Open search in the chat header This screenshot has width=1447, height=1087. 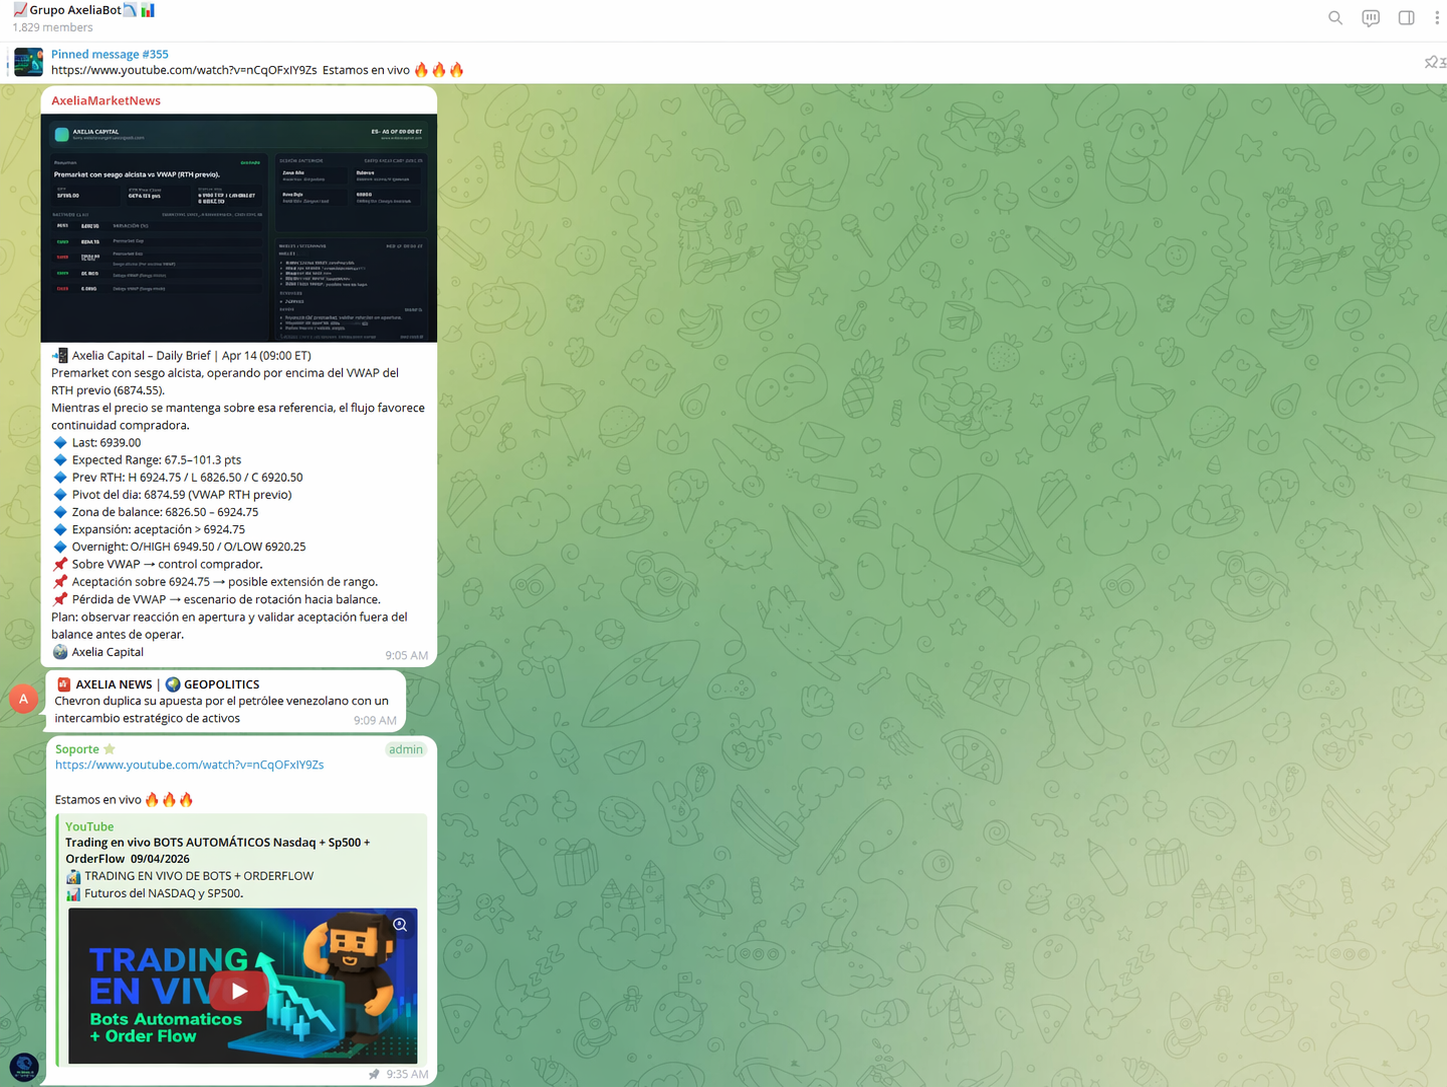click(x=1335, y=18)
